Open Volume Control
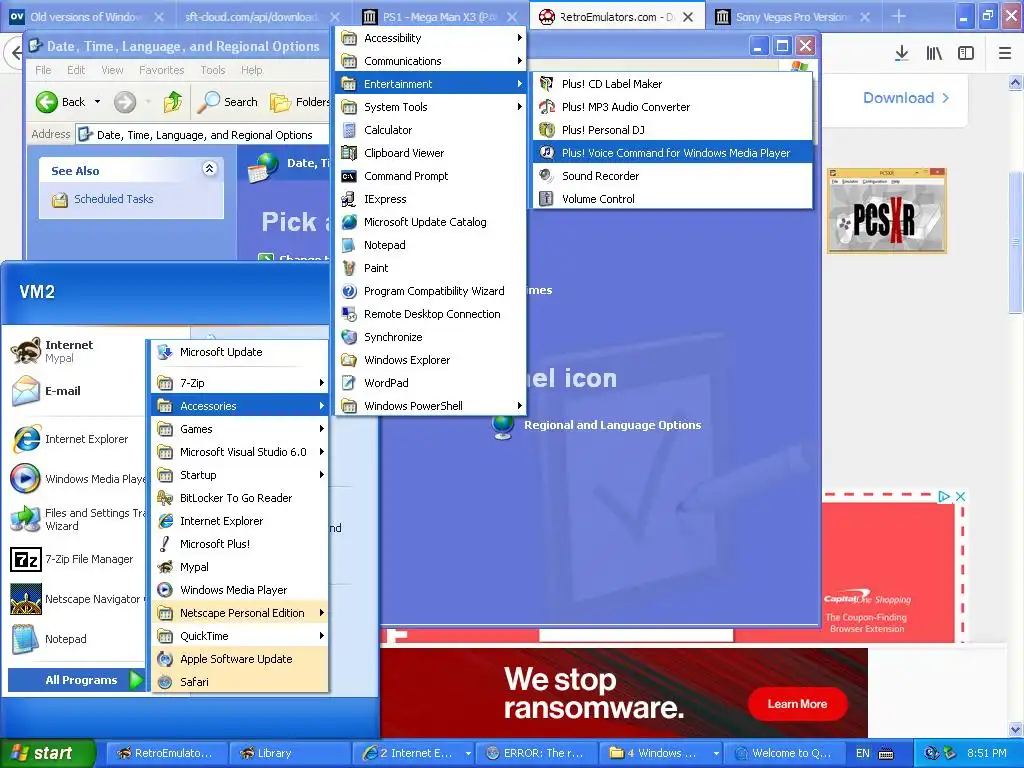This screenshot has width=1024, height=768. [x=673, y=199]
